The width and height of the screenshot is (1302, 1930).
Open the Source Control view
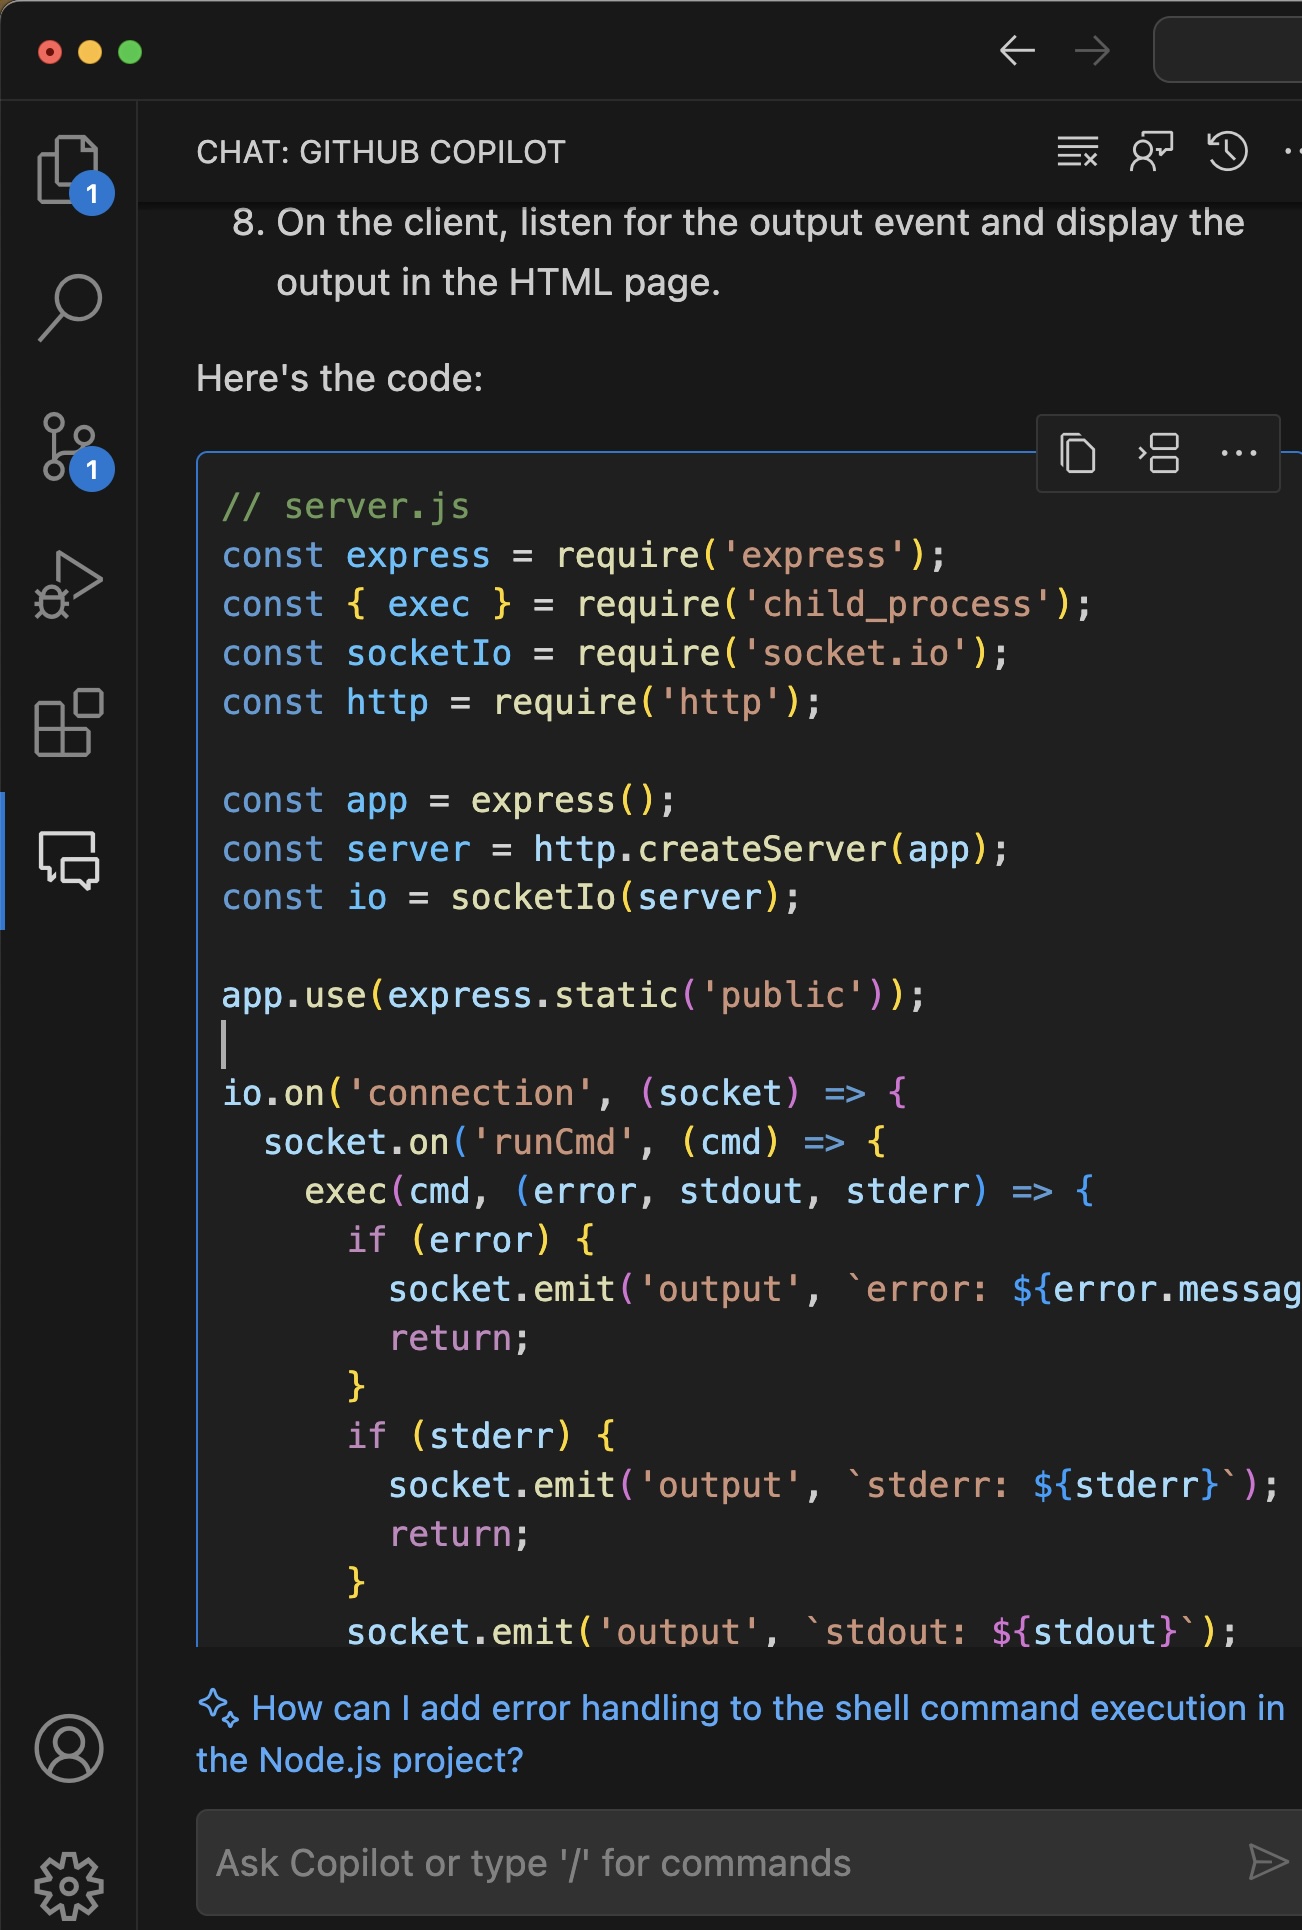(69, 447)
